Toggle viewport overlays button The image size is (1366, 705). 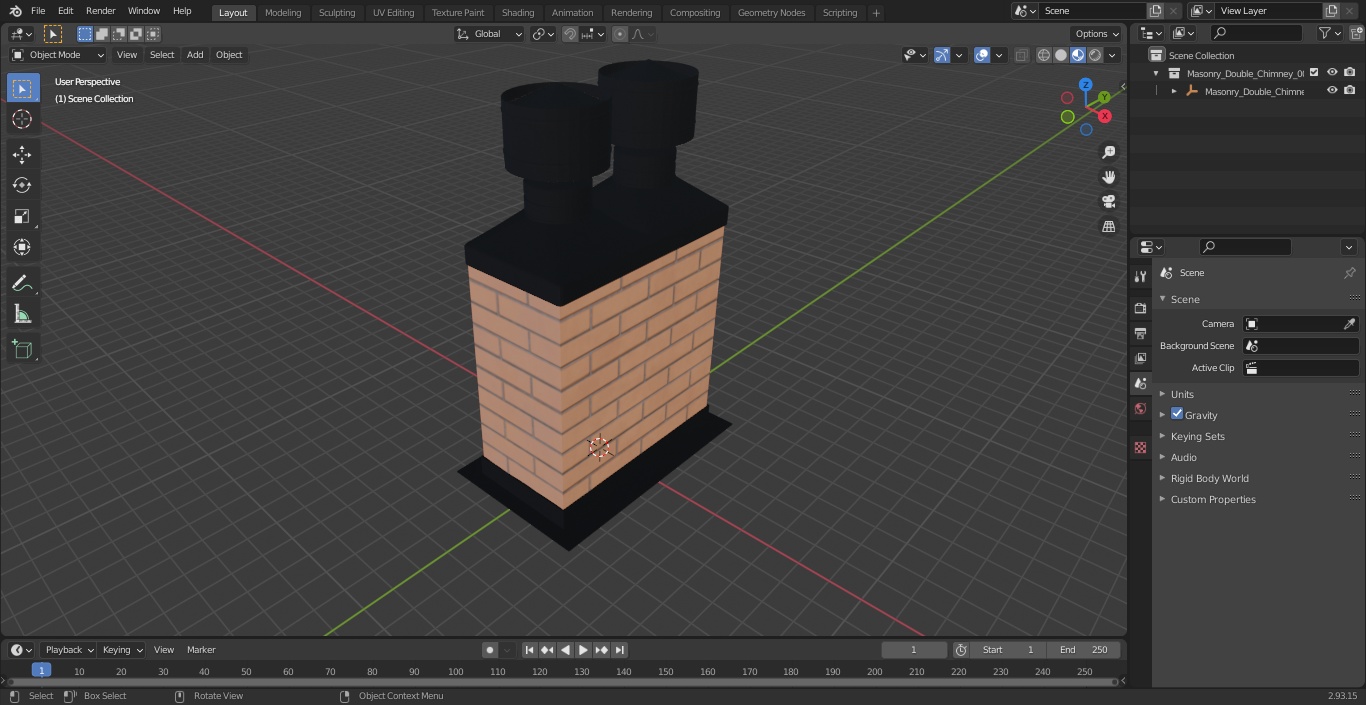click(982, 55)
